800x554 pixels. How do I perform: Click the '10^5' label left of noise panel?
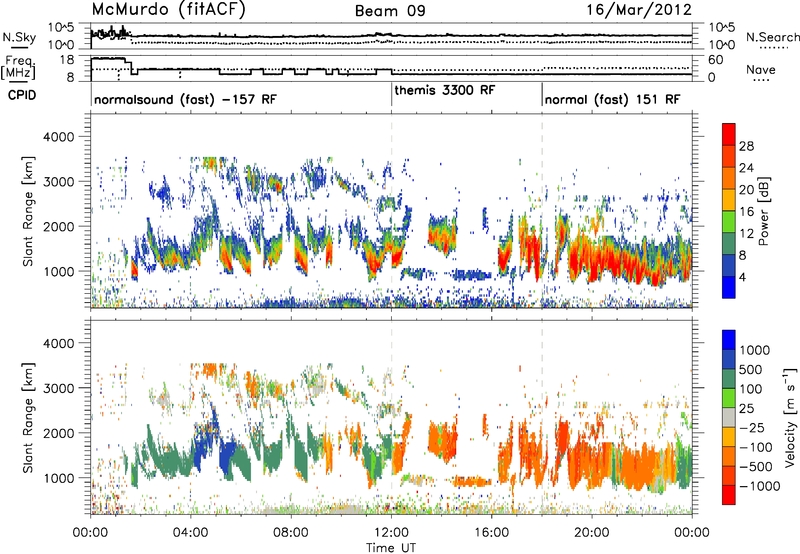tap(61, 28)
